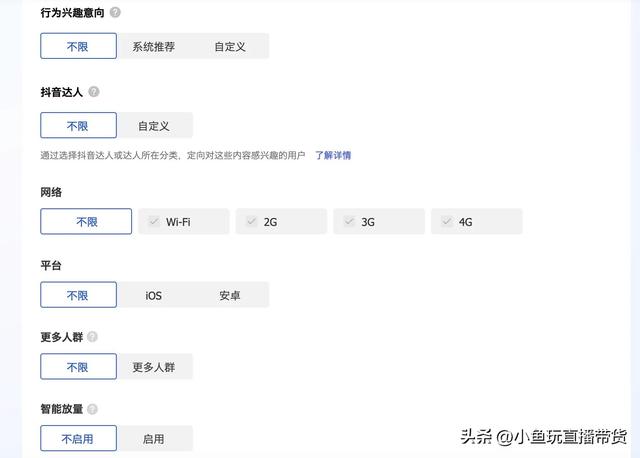Choose 安卓 platform option

[x=230, y=295]
